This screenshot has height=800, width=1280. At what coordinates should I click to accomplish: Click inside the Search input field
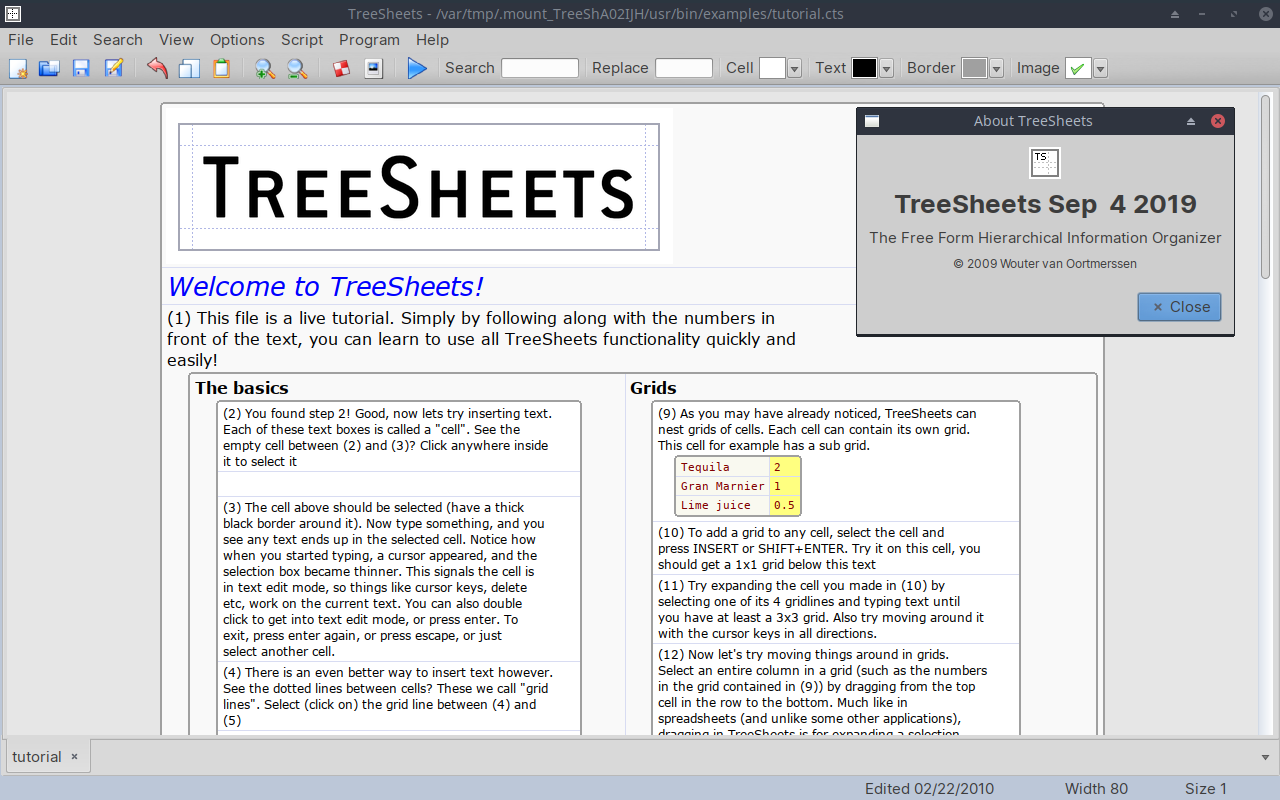540,68
